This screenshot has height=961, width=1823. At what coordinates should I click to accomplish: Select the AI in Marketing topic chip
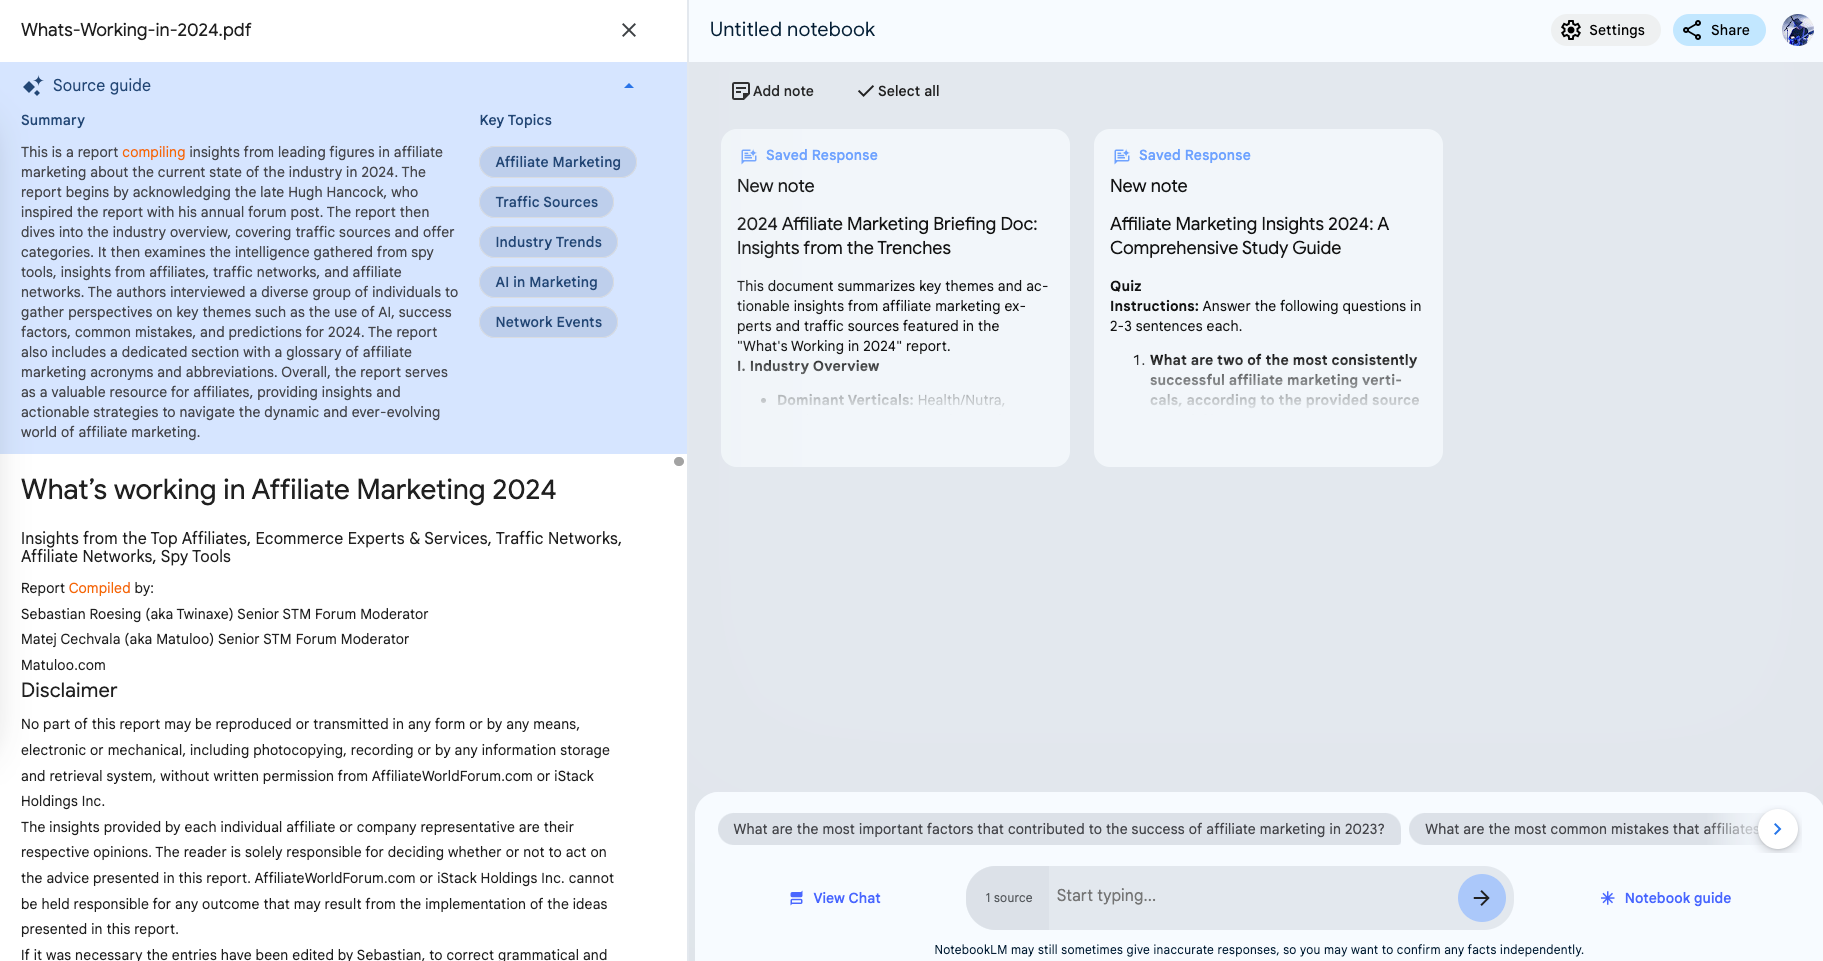coord(546,282)
